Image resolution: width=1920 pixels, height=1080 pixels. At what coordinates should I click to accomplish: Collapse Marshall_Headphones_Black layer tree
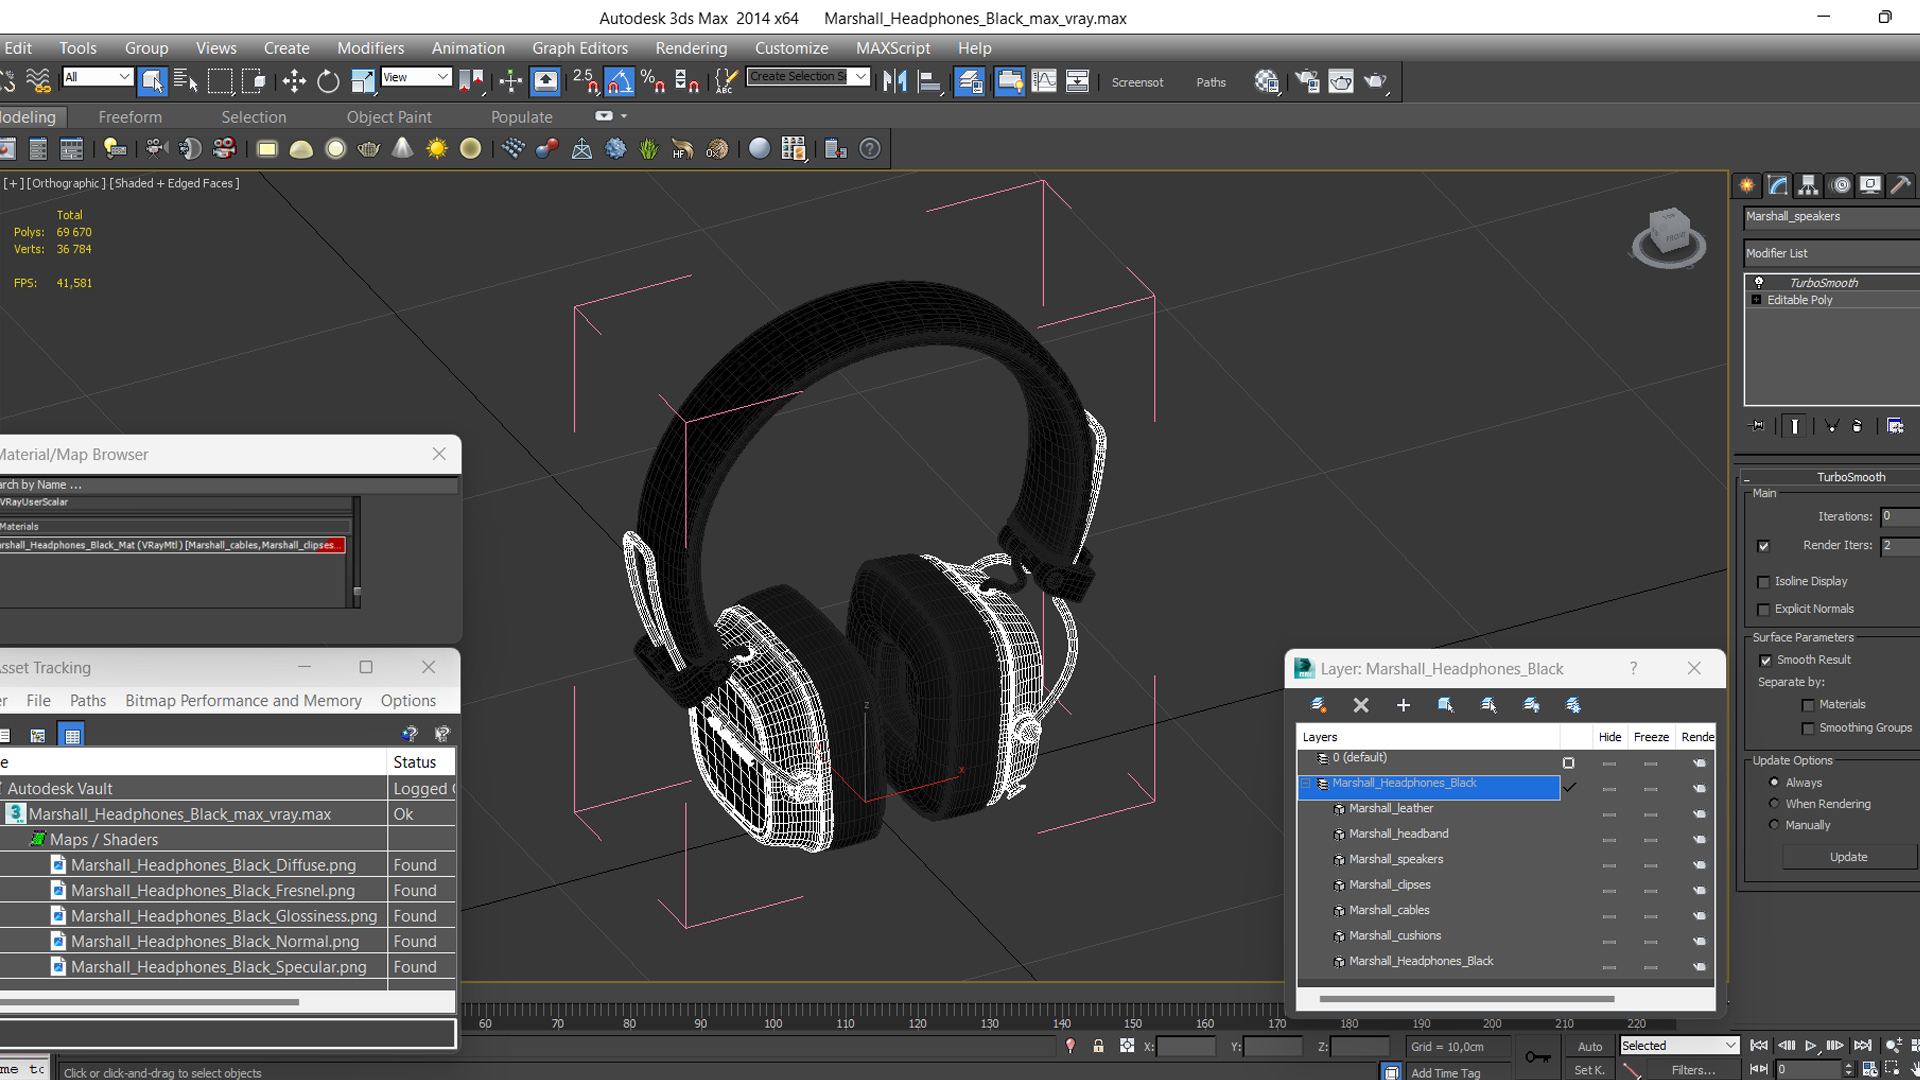coord(1306,784)
